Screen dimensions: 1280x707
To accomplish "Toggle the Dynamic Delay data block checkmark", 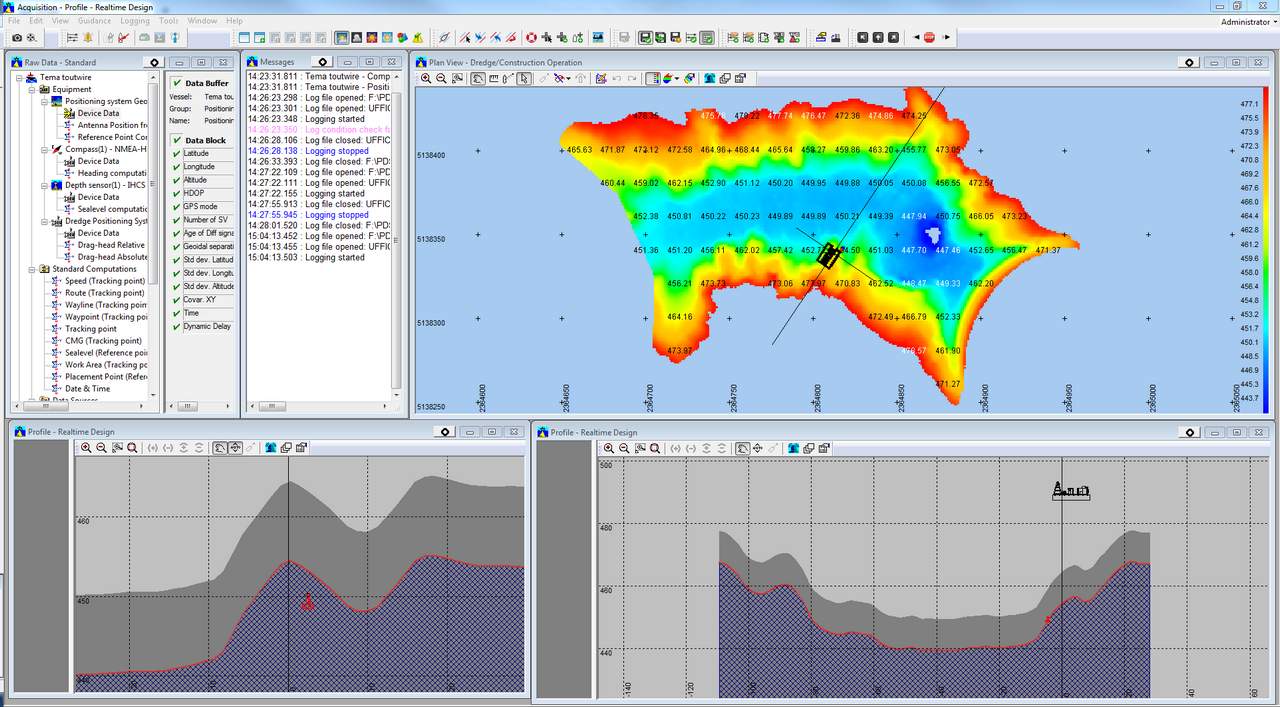I will (x=176, y=326).
